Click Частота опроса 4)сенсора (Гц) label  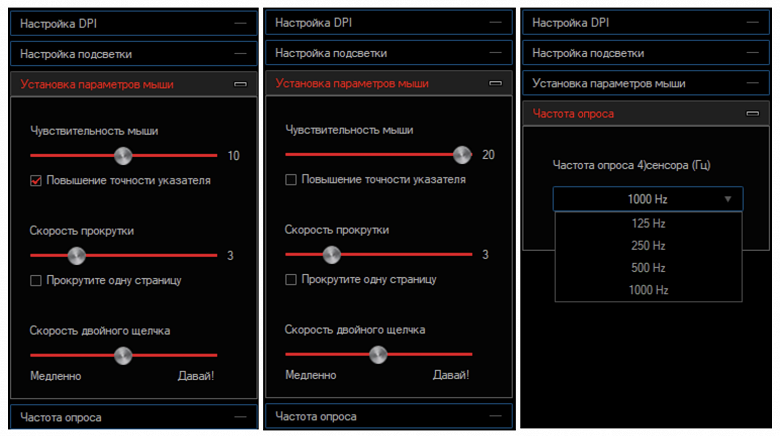coord(631,165)
